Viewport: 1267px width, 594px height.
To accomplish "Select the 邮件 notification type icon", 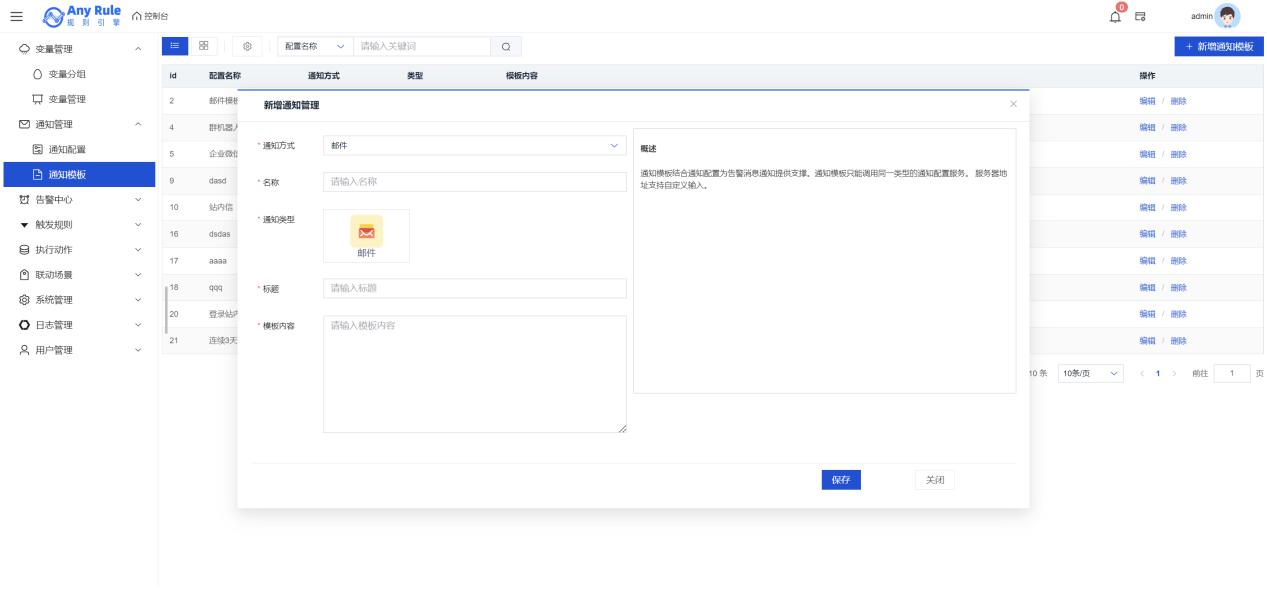I will 366,232.
